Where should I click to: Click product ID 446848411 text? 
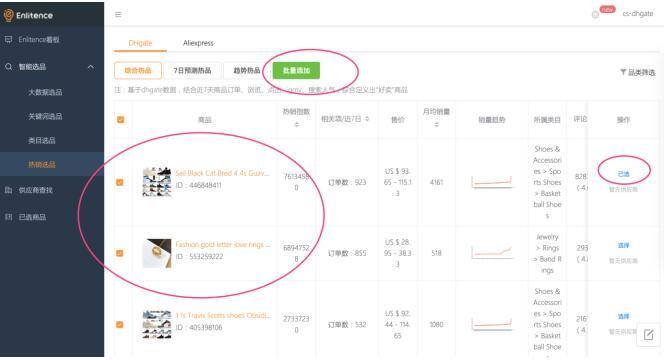tap(198, 185)
